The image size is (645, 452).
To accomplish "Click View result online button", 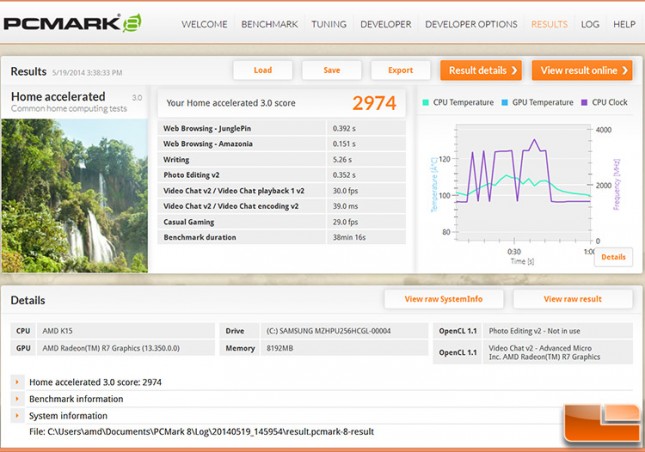I will [582, 70].
